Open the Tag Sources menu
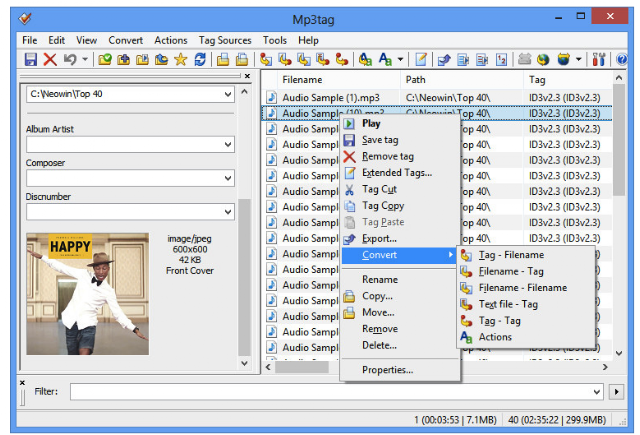Image resolution: width=640 pixels, height=435 pixels. coord(225,40)
